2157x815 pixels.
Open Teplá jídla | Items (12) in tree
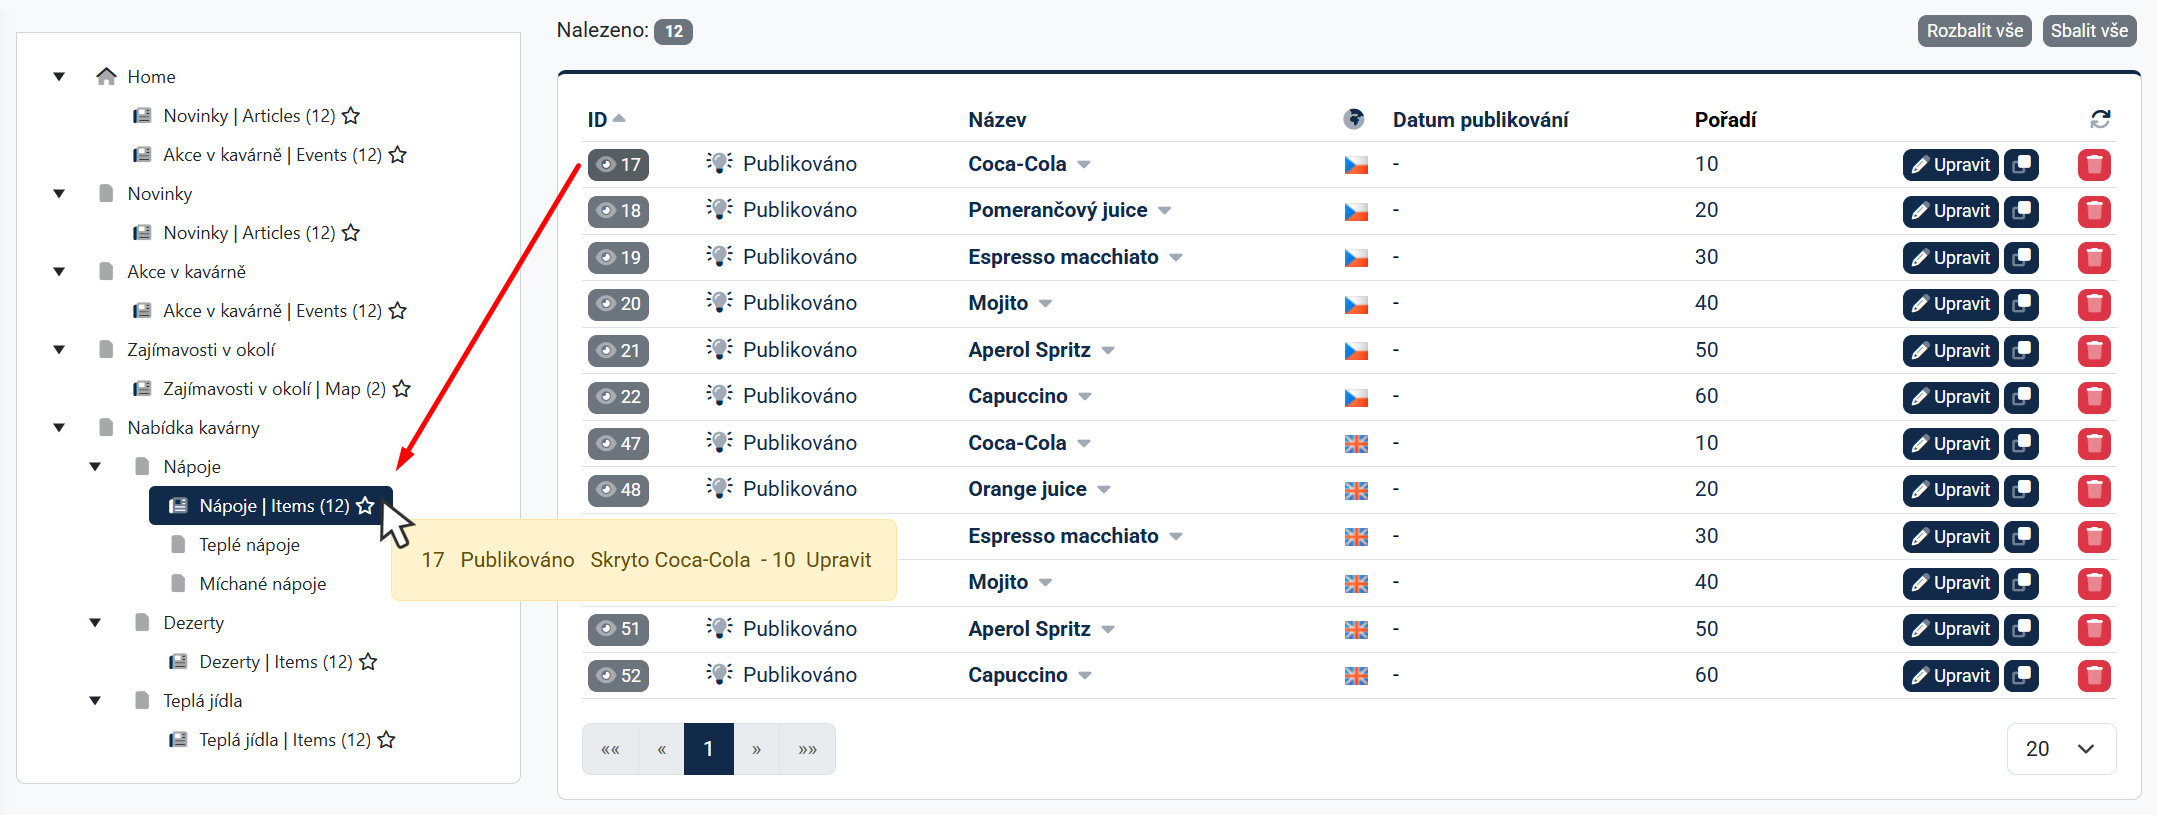[x=285, y=740]
